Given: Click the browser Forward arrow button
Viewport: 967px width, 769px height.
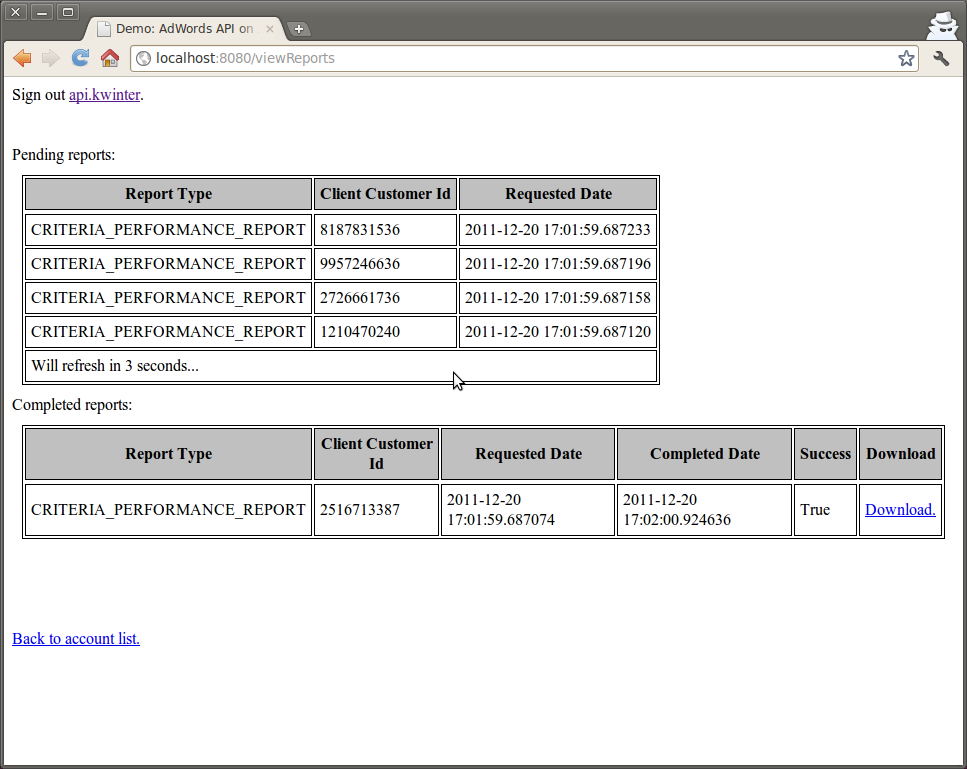Looking at the screenshot, I should [51, 58].
